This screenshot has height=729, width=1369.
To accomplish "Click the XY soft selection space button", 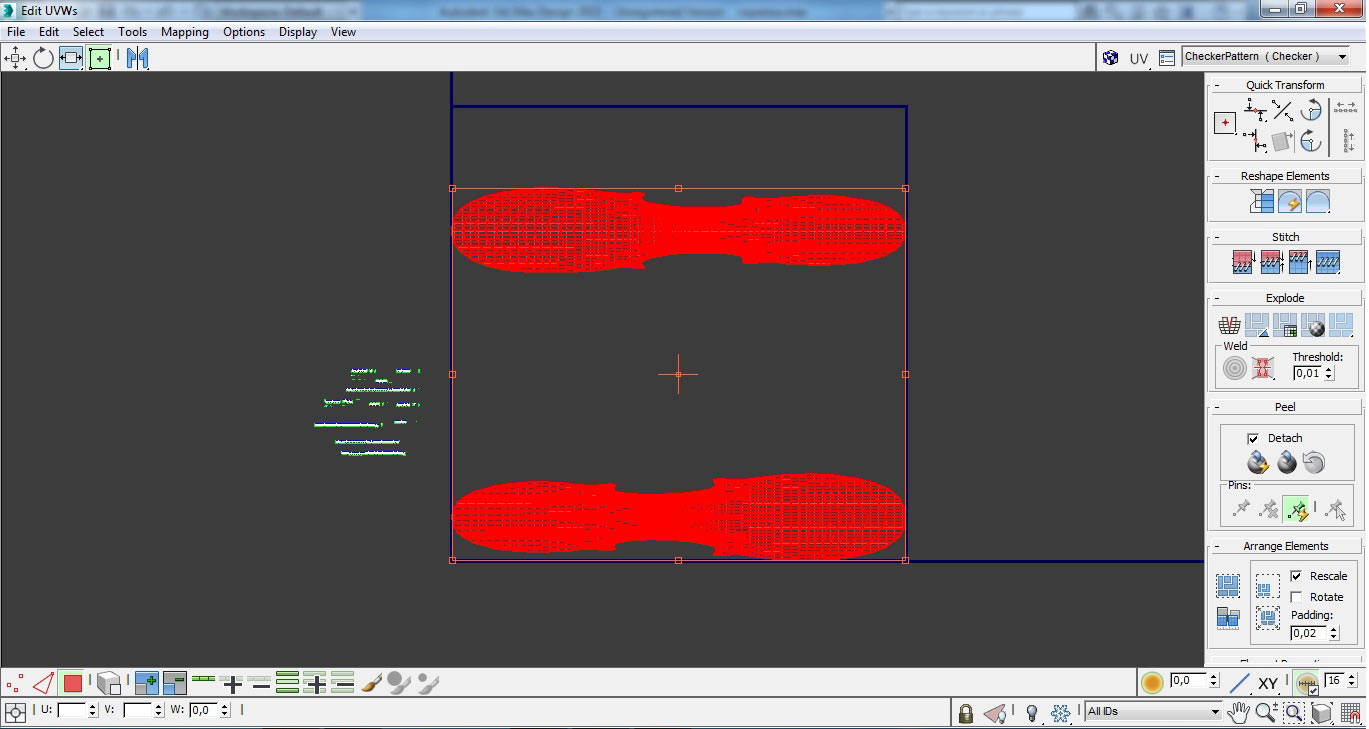I will (x=1268, y=684).
